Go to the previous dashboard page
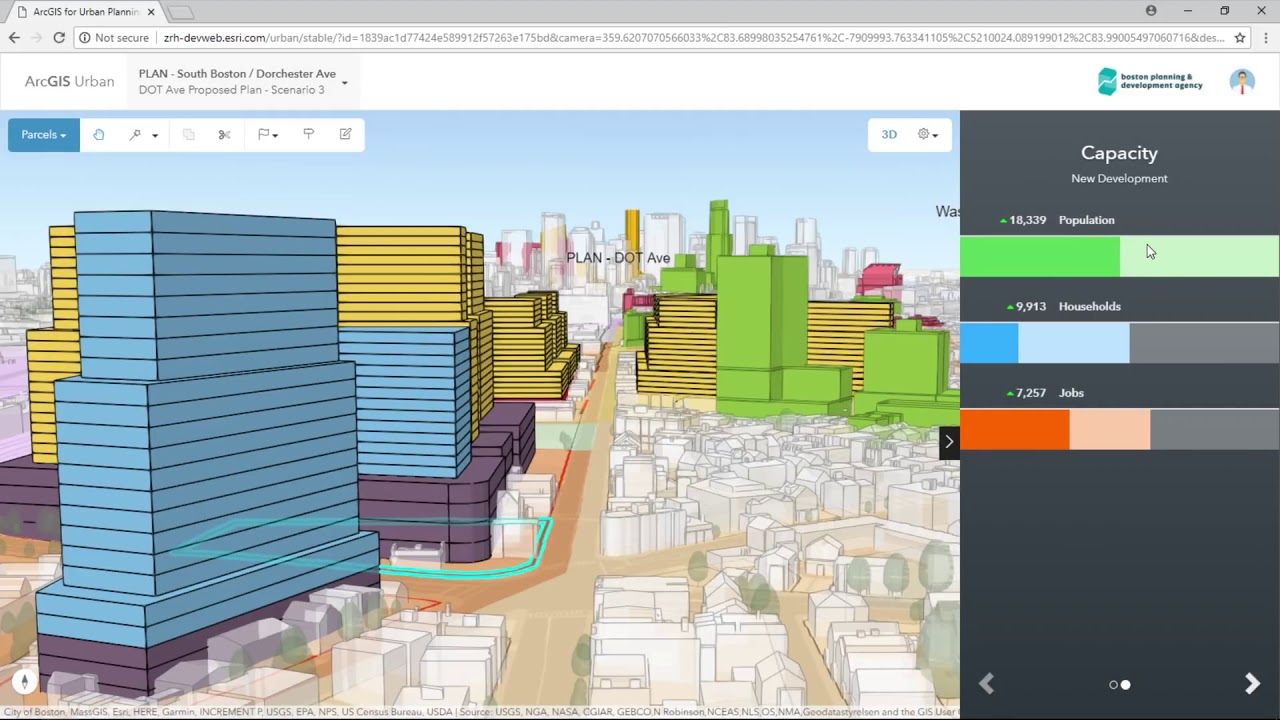This screenshot has height=720, width=1280. point(986,683)
